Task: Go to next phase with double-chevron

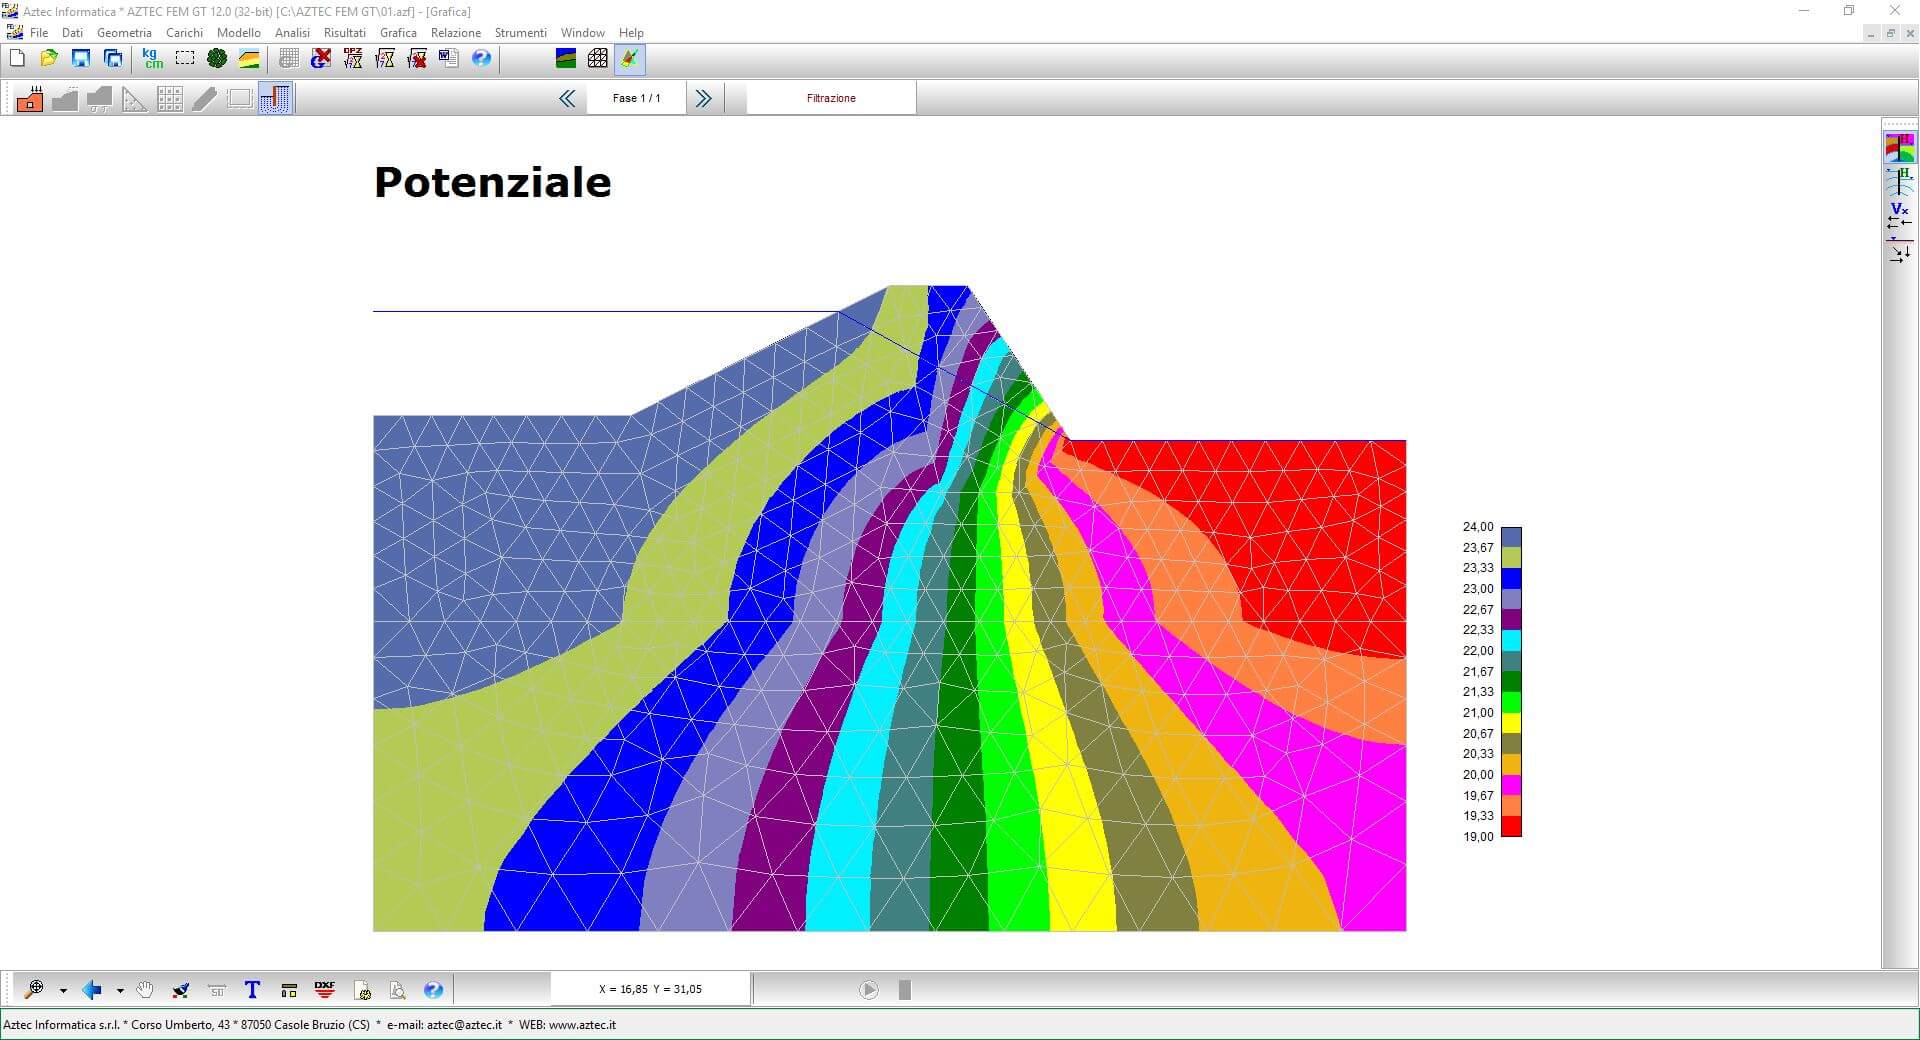Action: (704, 98)
